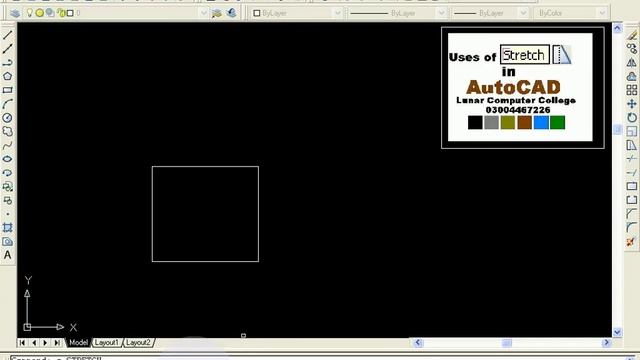640x360 pixels.
Task: Go to next layout tab arrow
Action: pos(45,342)
